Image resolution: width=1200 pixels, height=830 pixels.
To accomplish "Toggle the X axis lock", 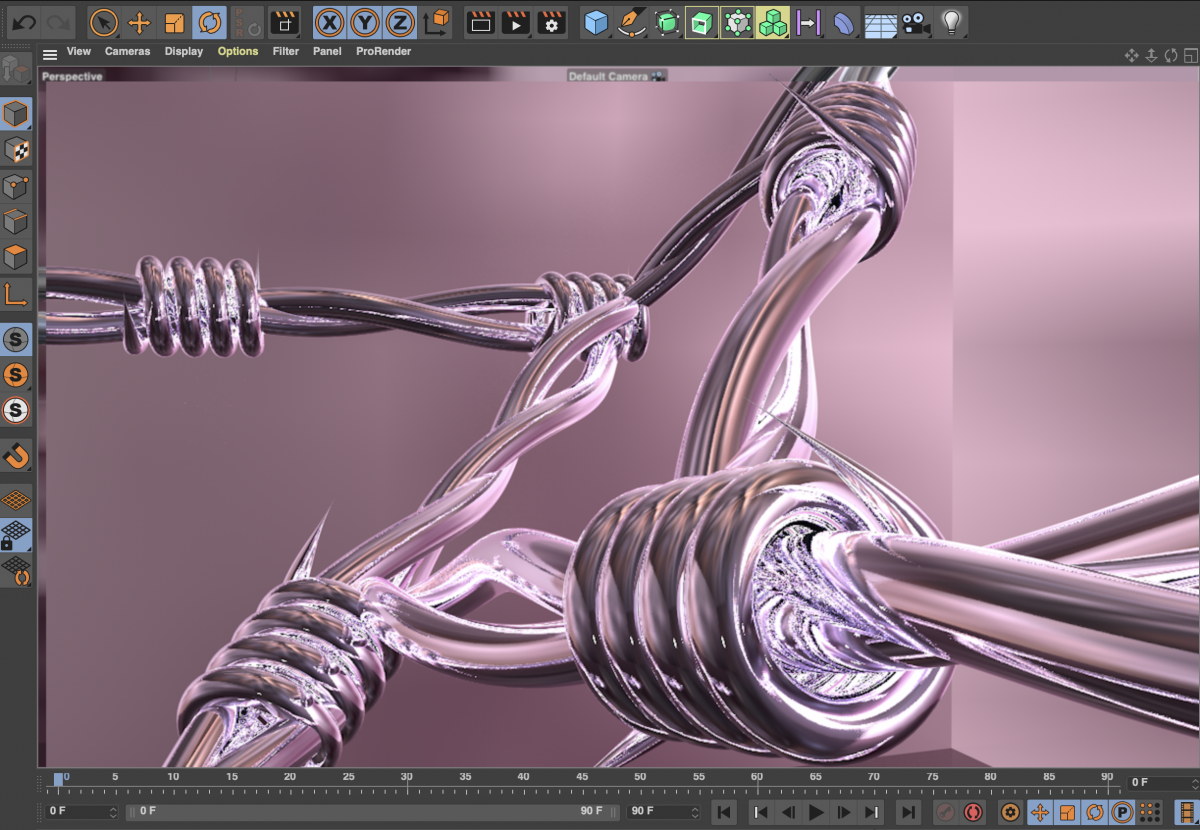I will click(x=328, y=22).
